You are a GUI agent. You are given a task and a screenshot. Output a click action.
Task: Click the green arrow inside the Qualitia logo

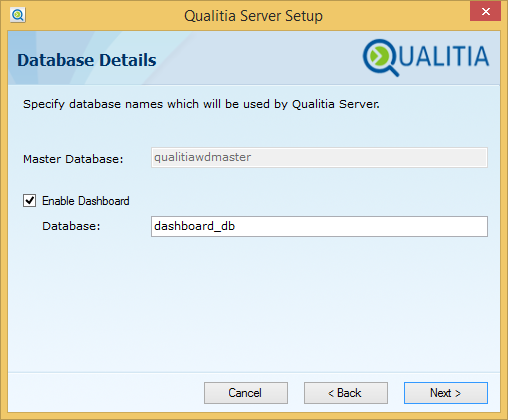379,55
